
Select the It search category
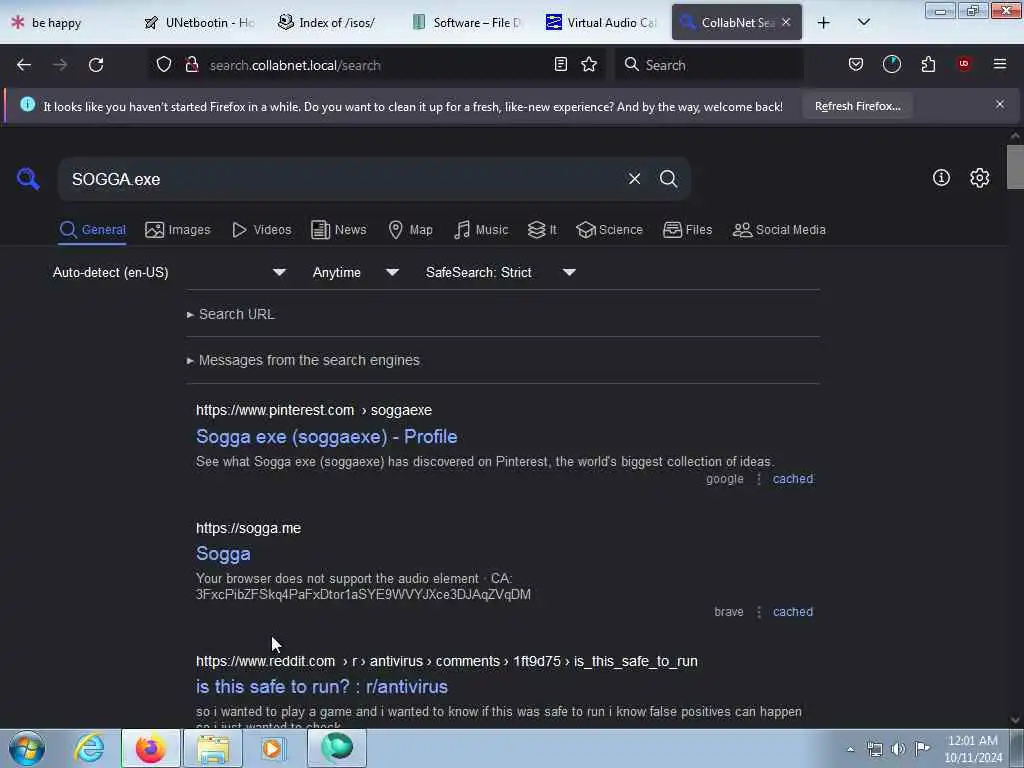pos(542,230)
